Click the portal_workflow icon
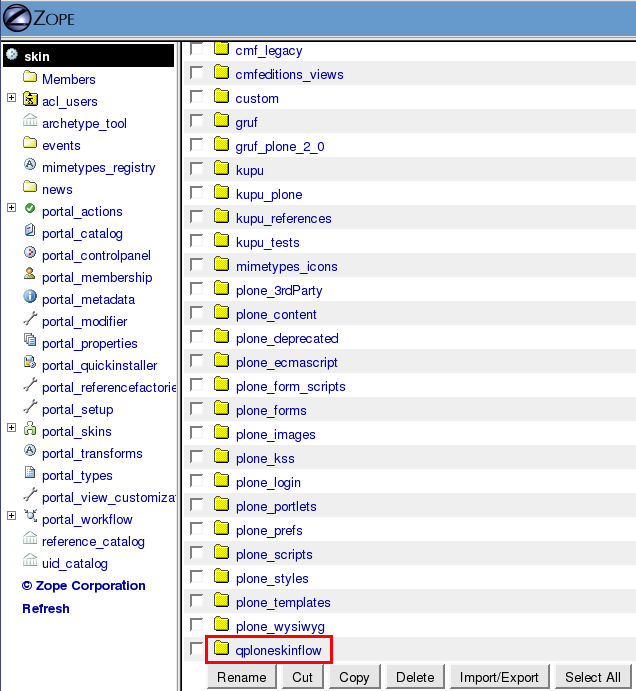Image resolution: width=636 pixels, height=691 pixels. point(30,516)
